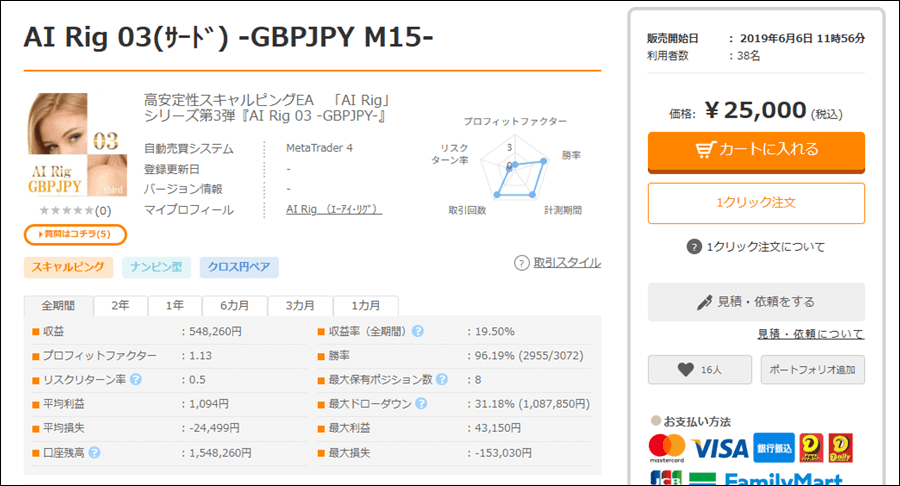Click the pencil icon on 見積・依頼をする
The width and height of the screenshot is (900, 486).
[705, 302]
